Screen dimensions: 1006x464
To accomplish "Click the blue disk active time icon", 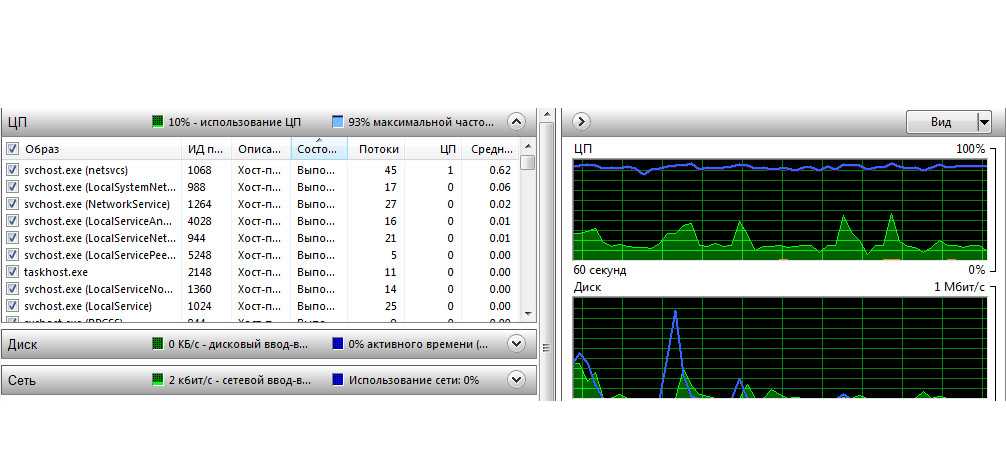I will (338, 344).
